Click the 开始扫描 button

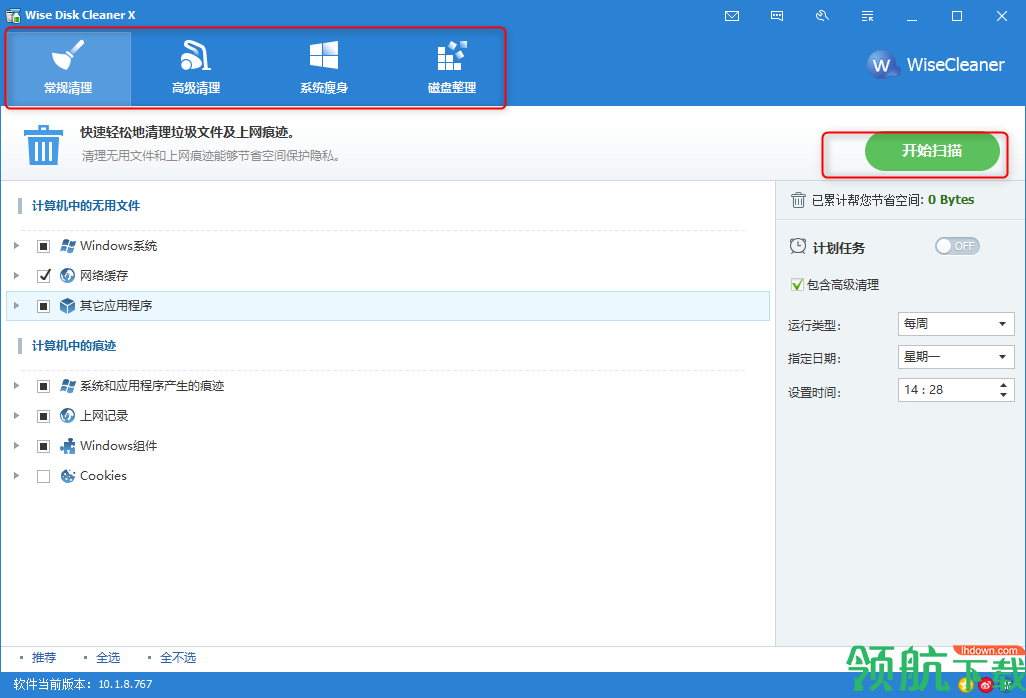932,151
